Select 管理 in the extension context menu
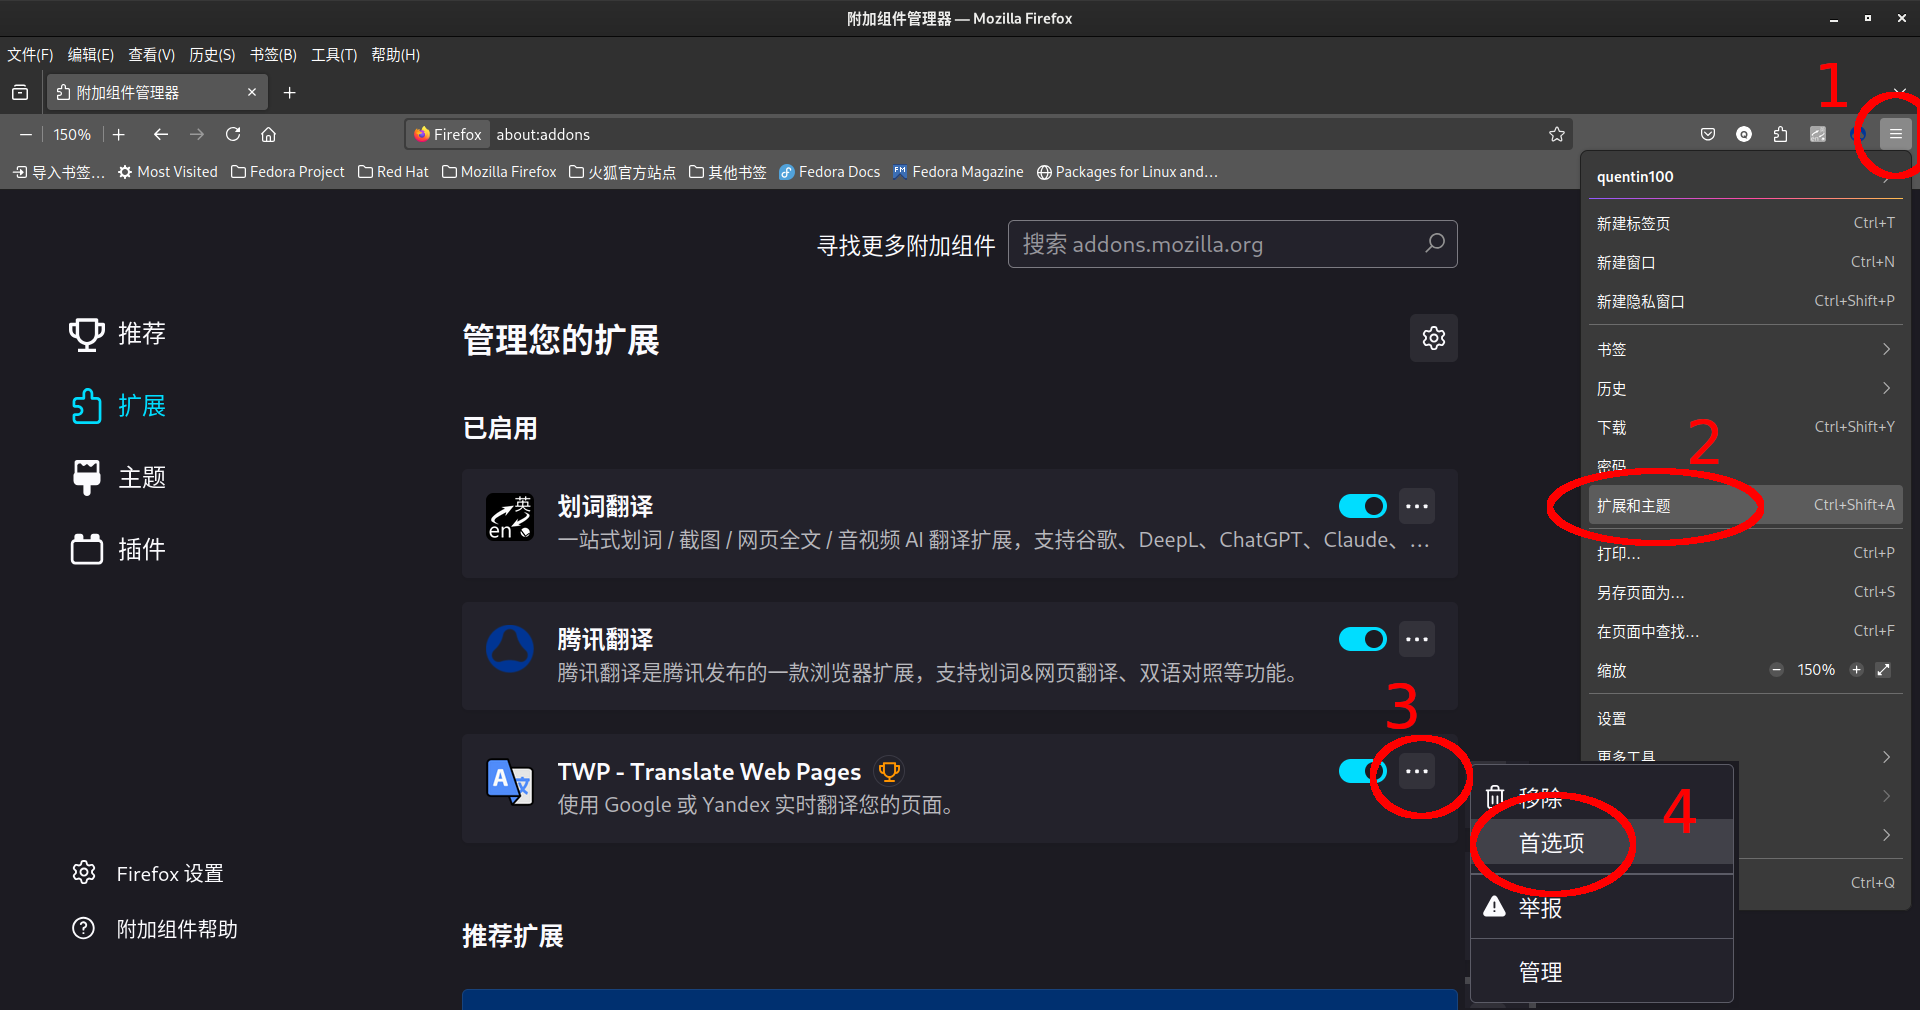The height and width of the screenshot is (1010, 1920). click(1602, 971)
